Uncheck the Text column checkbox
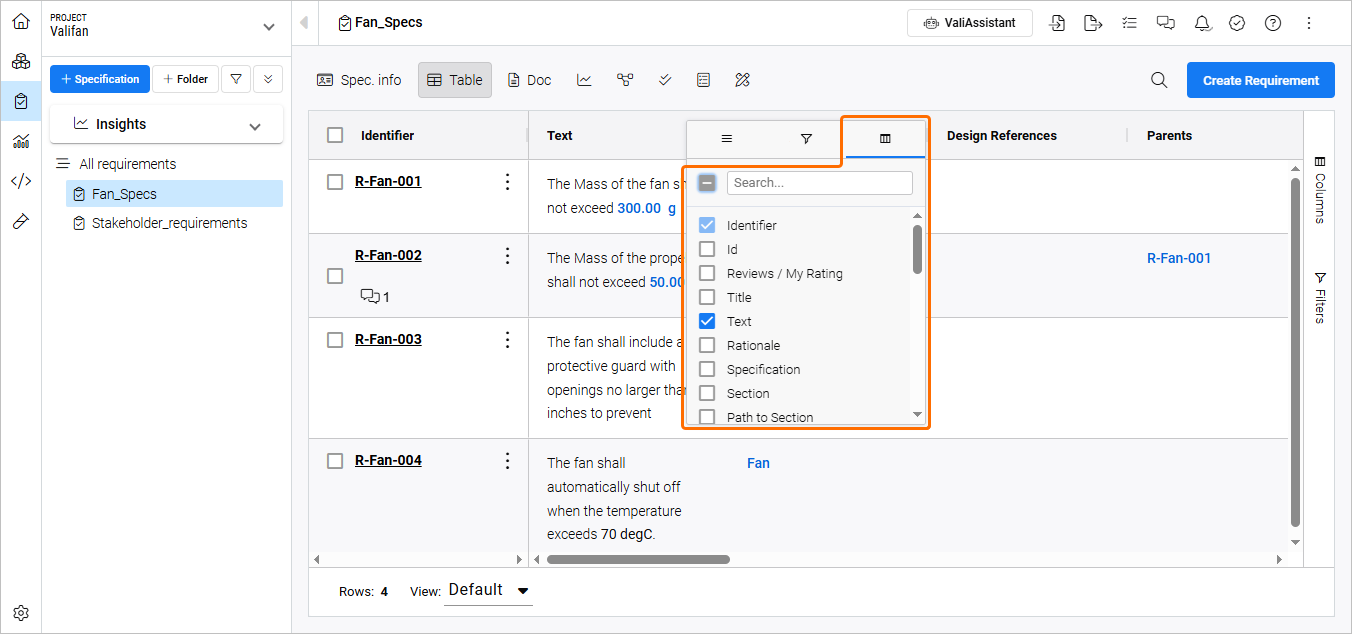This screenshot has height=634, width=1352. [707, 321]
